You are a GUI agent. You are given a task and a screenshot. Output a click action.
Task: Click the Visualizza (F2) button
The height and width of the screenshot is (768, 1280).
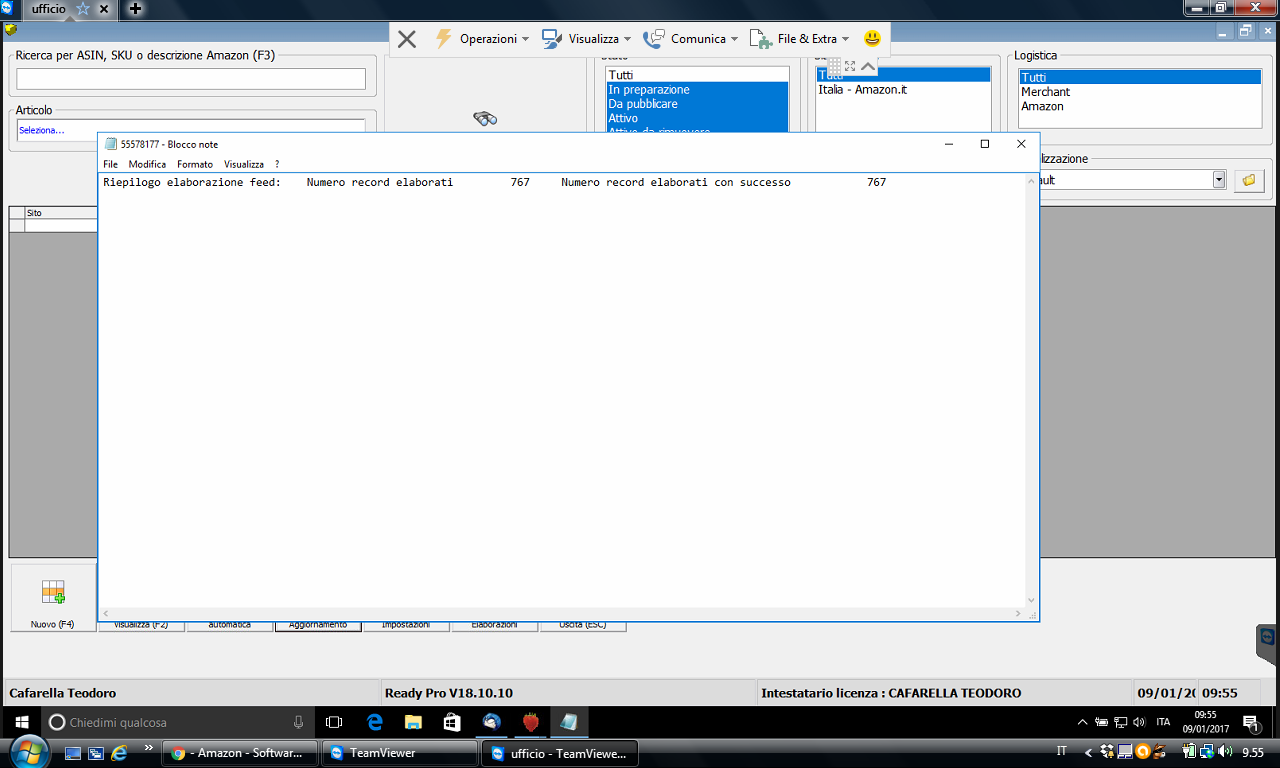click(x=141, y=625)
